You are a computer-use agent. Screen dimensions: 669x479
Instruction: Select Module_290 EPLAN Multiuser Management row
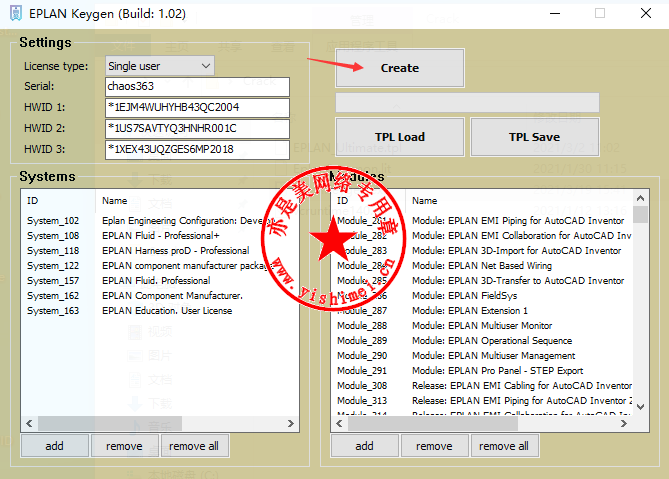[482, 355]
